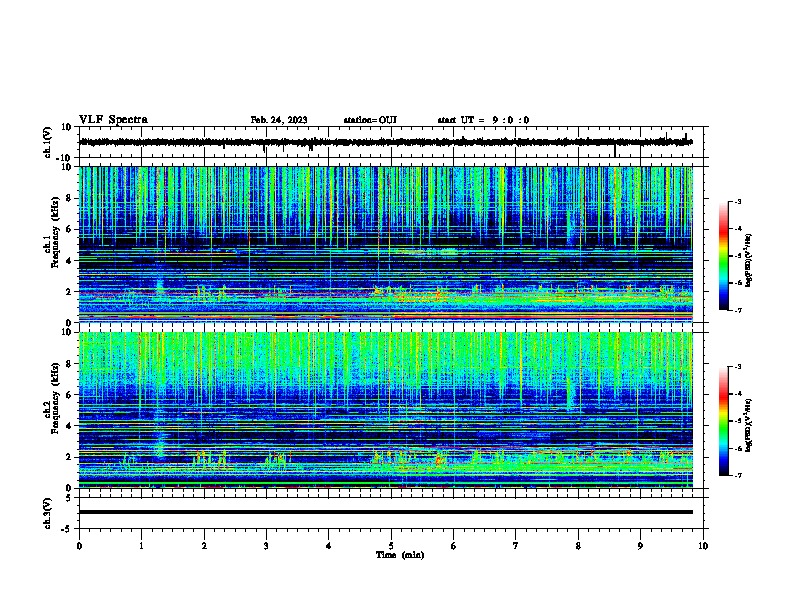
Task: Click time axis tick label "7"
Action: [x=516, y=546]
